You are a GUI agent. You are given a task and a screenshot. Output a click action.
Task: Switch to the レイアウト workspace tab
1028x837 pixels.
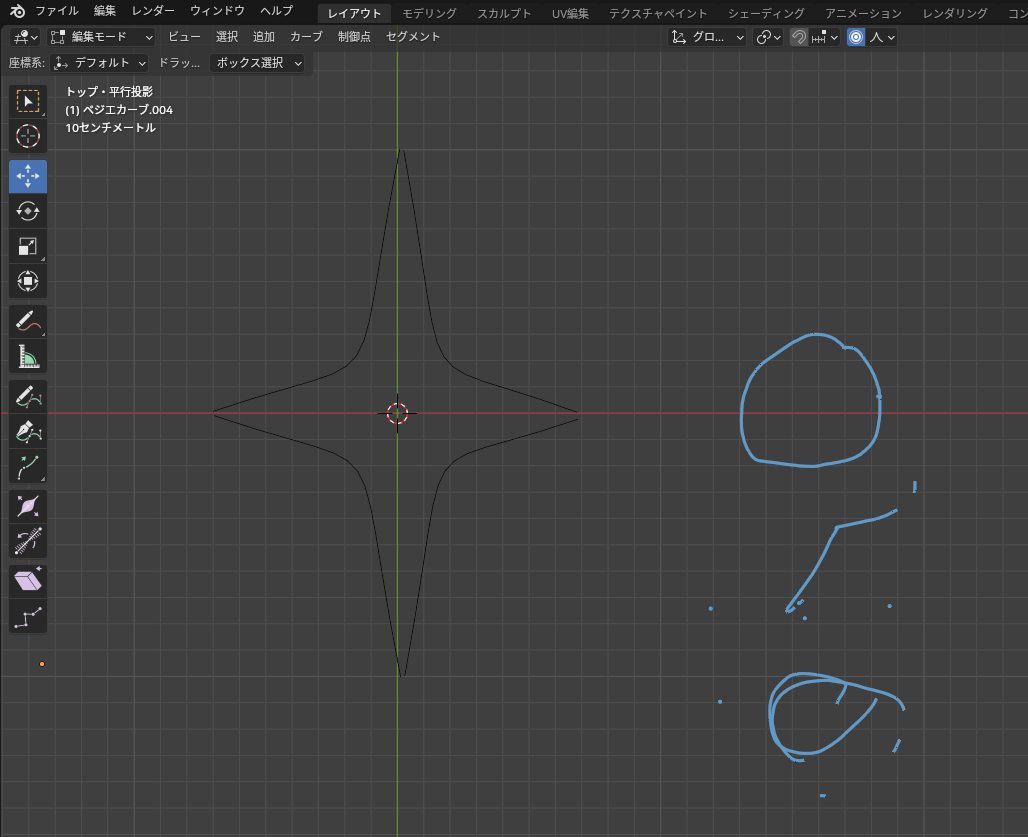354,14
